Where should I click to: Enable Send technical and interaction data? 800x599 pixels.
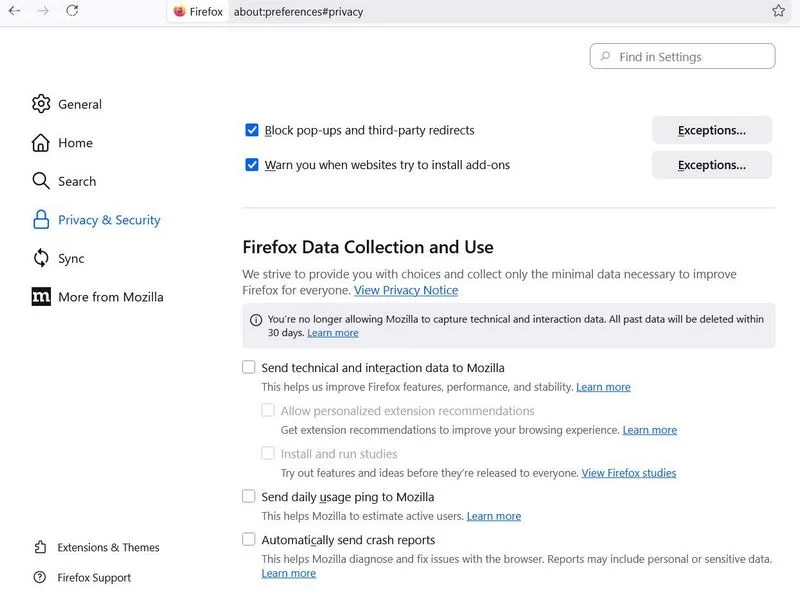[248, 367]
